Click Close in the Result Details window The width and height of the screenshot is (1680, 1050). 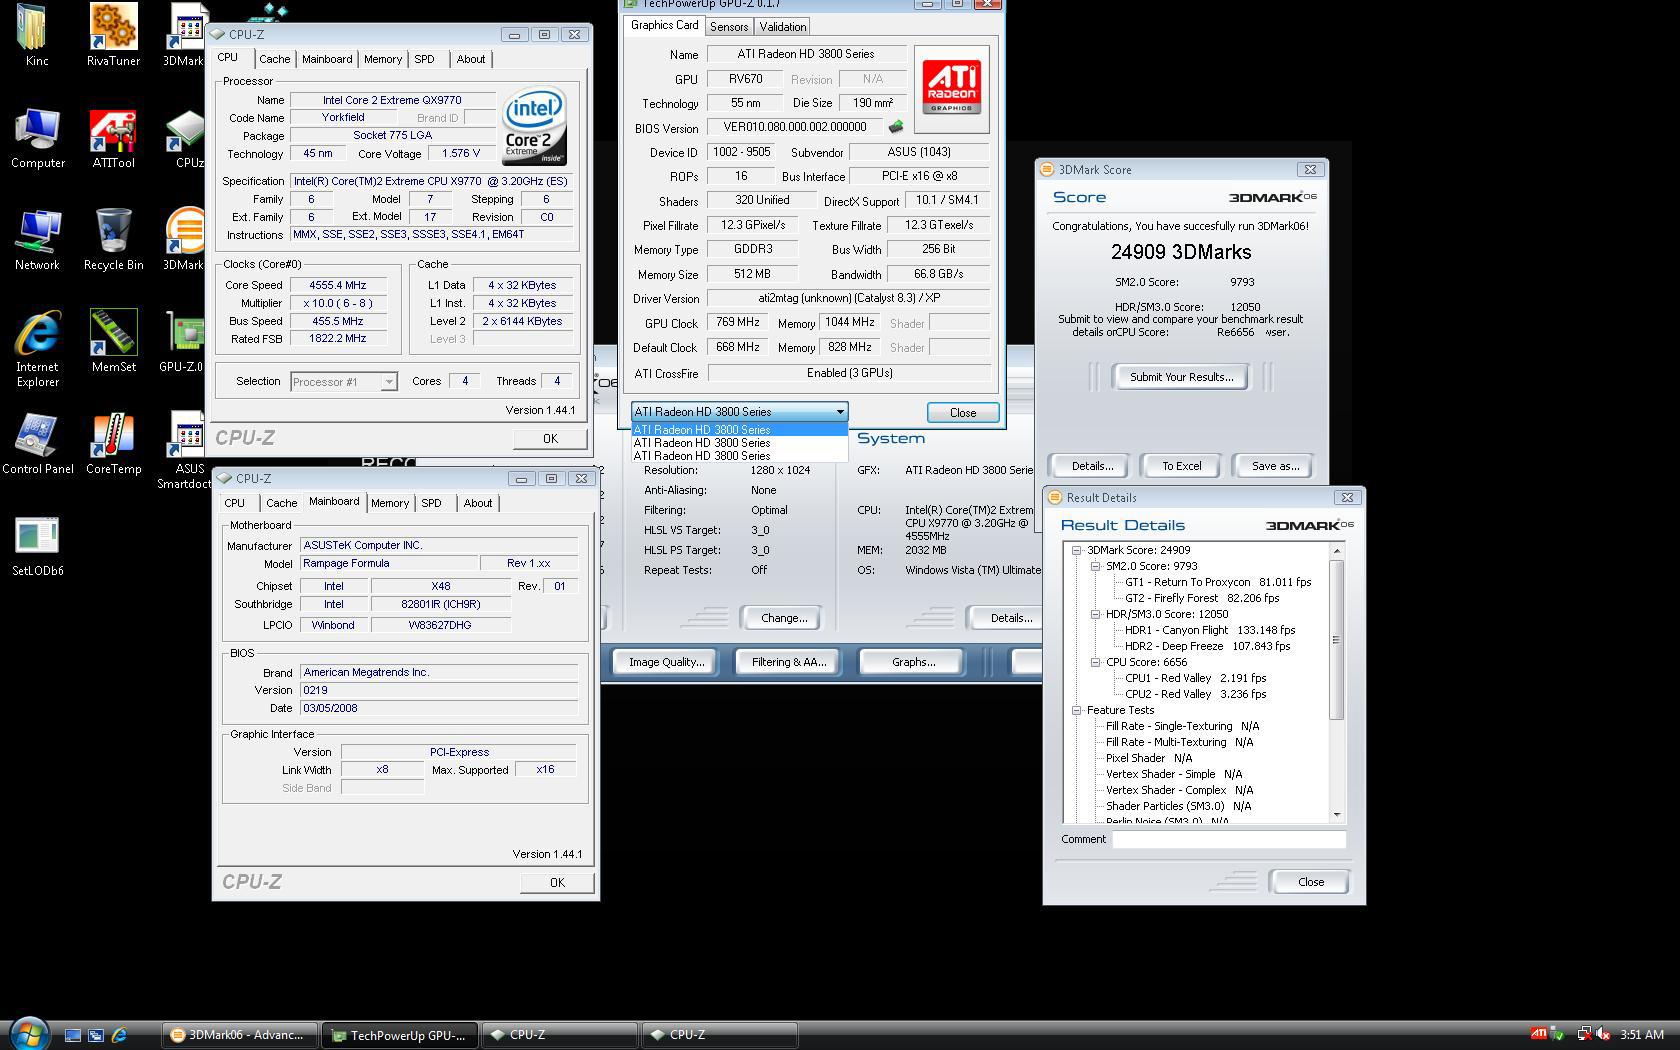click(x=1311, y=882)
